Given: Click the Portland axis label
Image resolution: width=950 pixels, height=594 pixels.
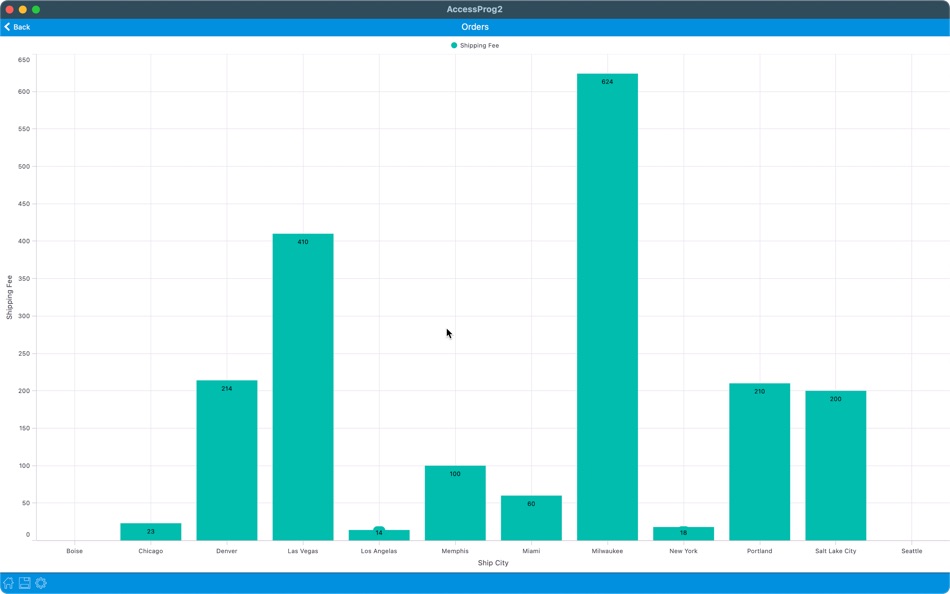Looking at the screenshot, I should (760, 551).
